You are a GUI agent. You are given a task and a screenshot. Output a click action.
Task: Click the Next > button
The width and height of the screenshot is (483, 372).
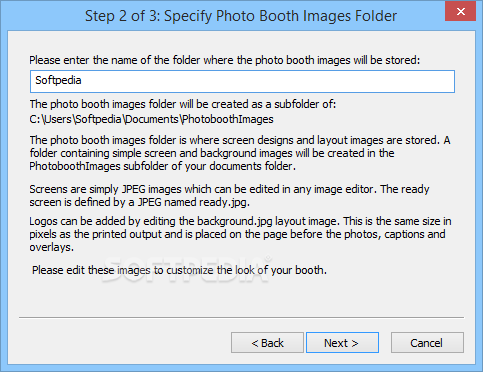point(342,342)
